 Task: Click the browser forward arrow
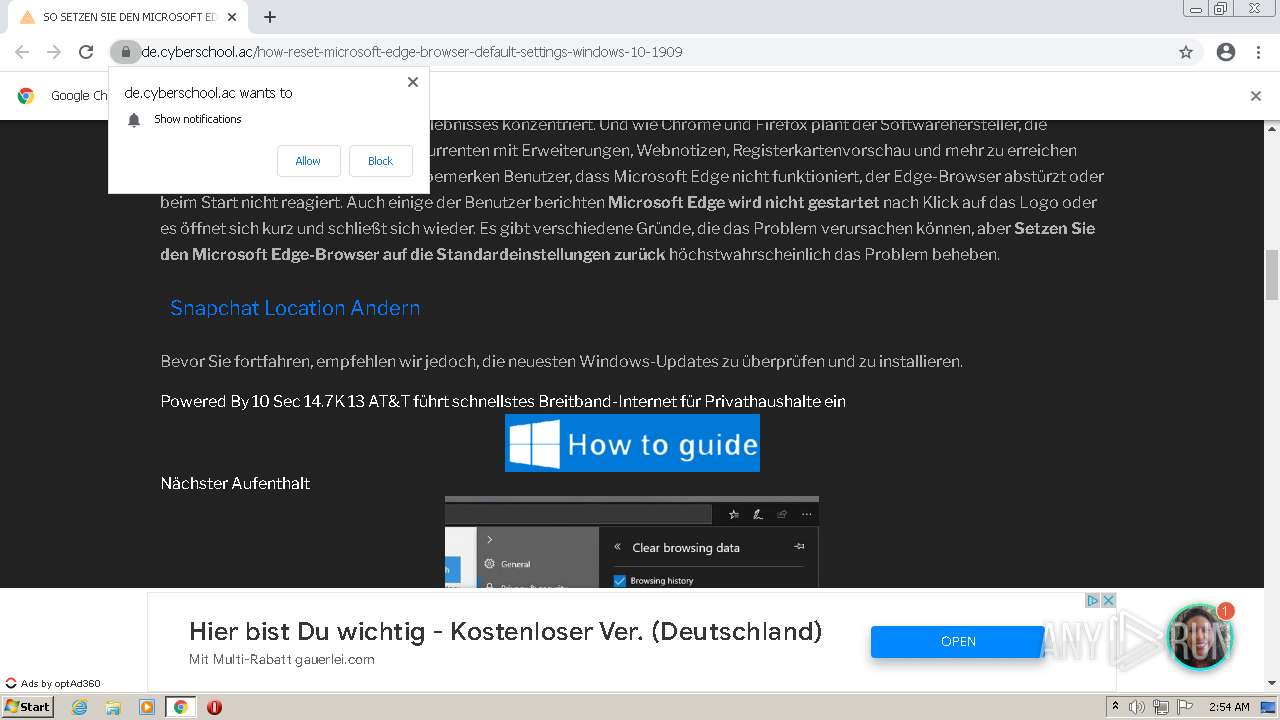pos(54,52)
